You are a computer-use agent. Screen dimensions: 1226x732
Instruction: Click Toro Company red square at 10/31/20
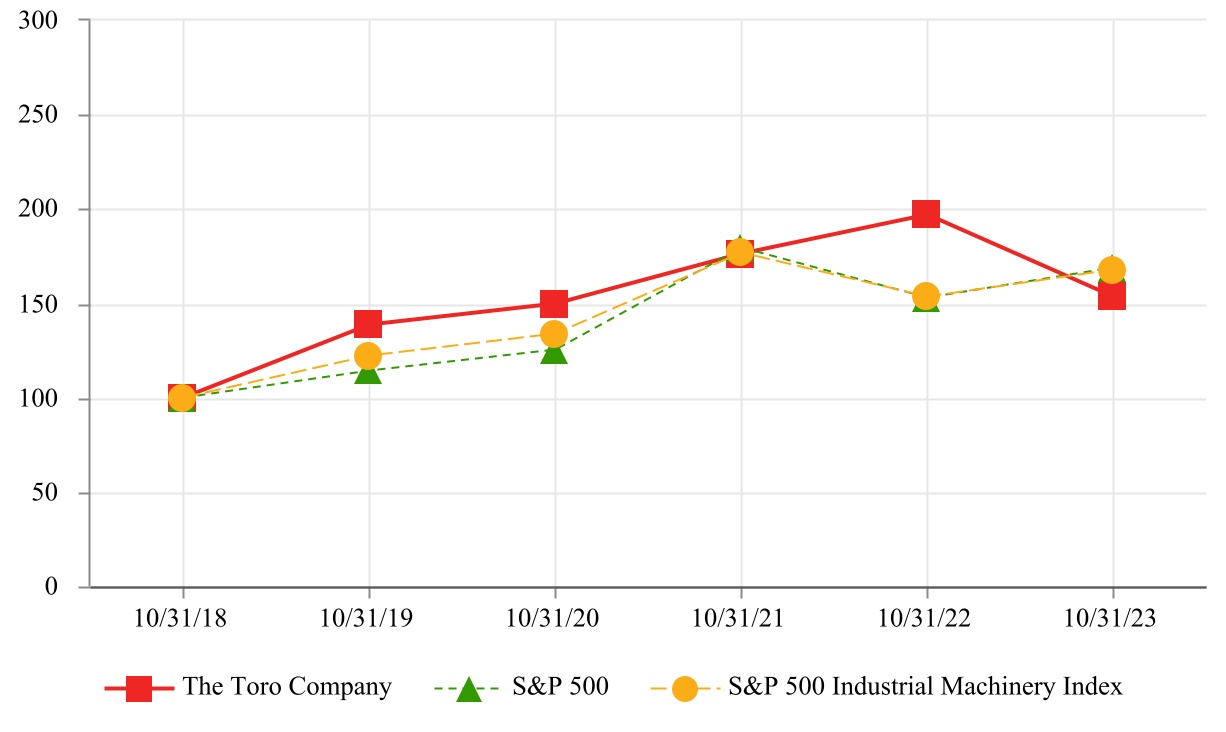pos(554,303)
